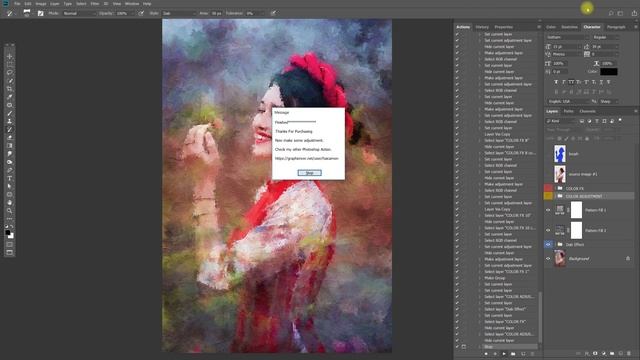Screen dimensions: 640x360
Task: Click the lock icon on Background layer
Action: [x=628, y=258]
